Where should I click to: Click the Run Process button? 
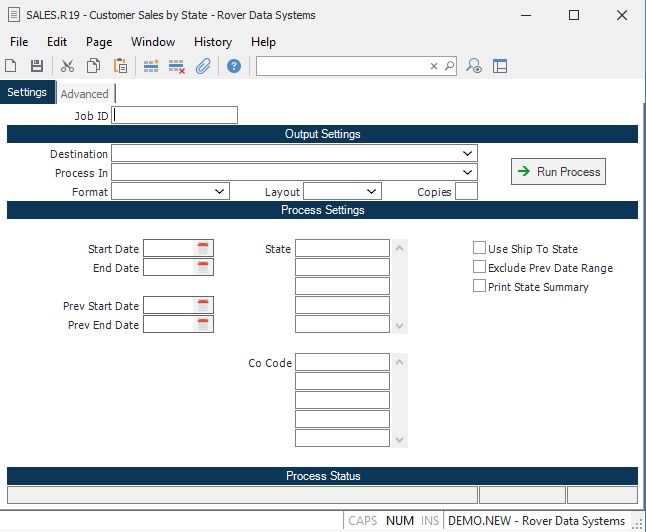[x=558, y=172]
